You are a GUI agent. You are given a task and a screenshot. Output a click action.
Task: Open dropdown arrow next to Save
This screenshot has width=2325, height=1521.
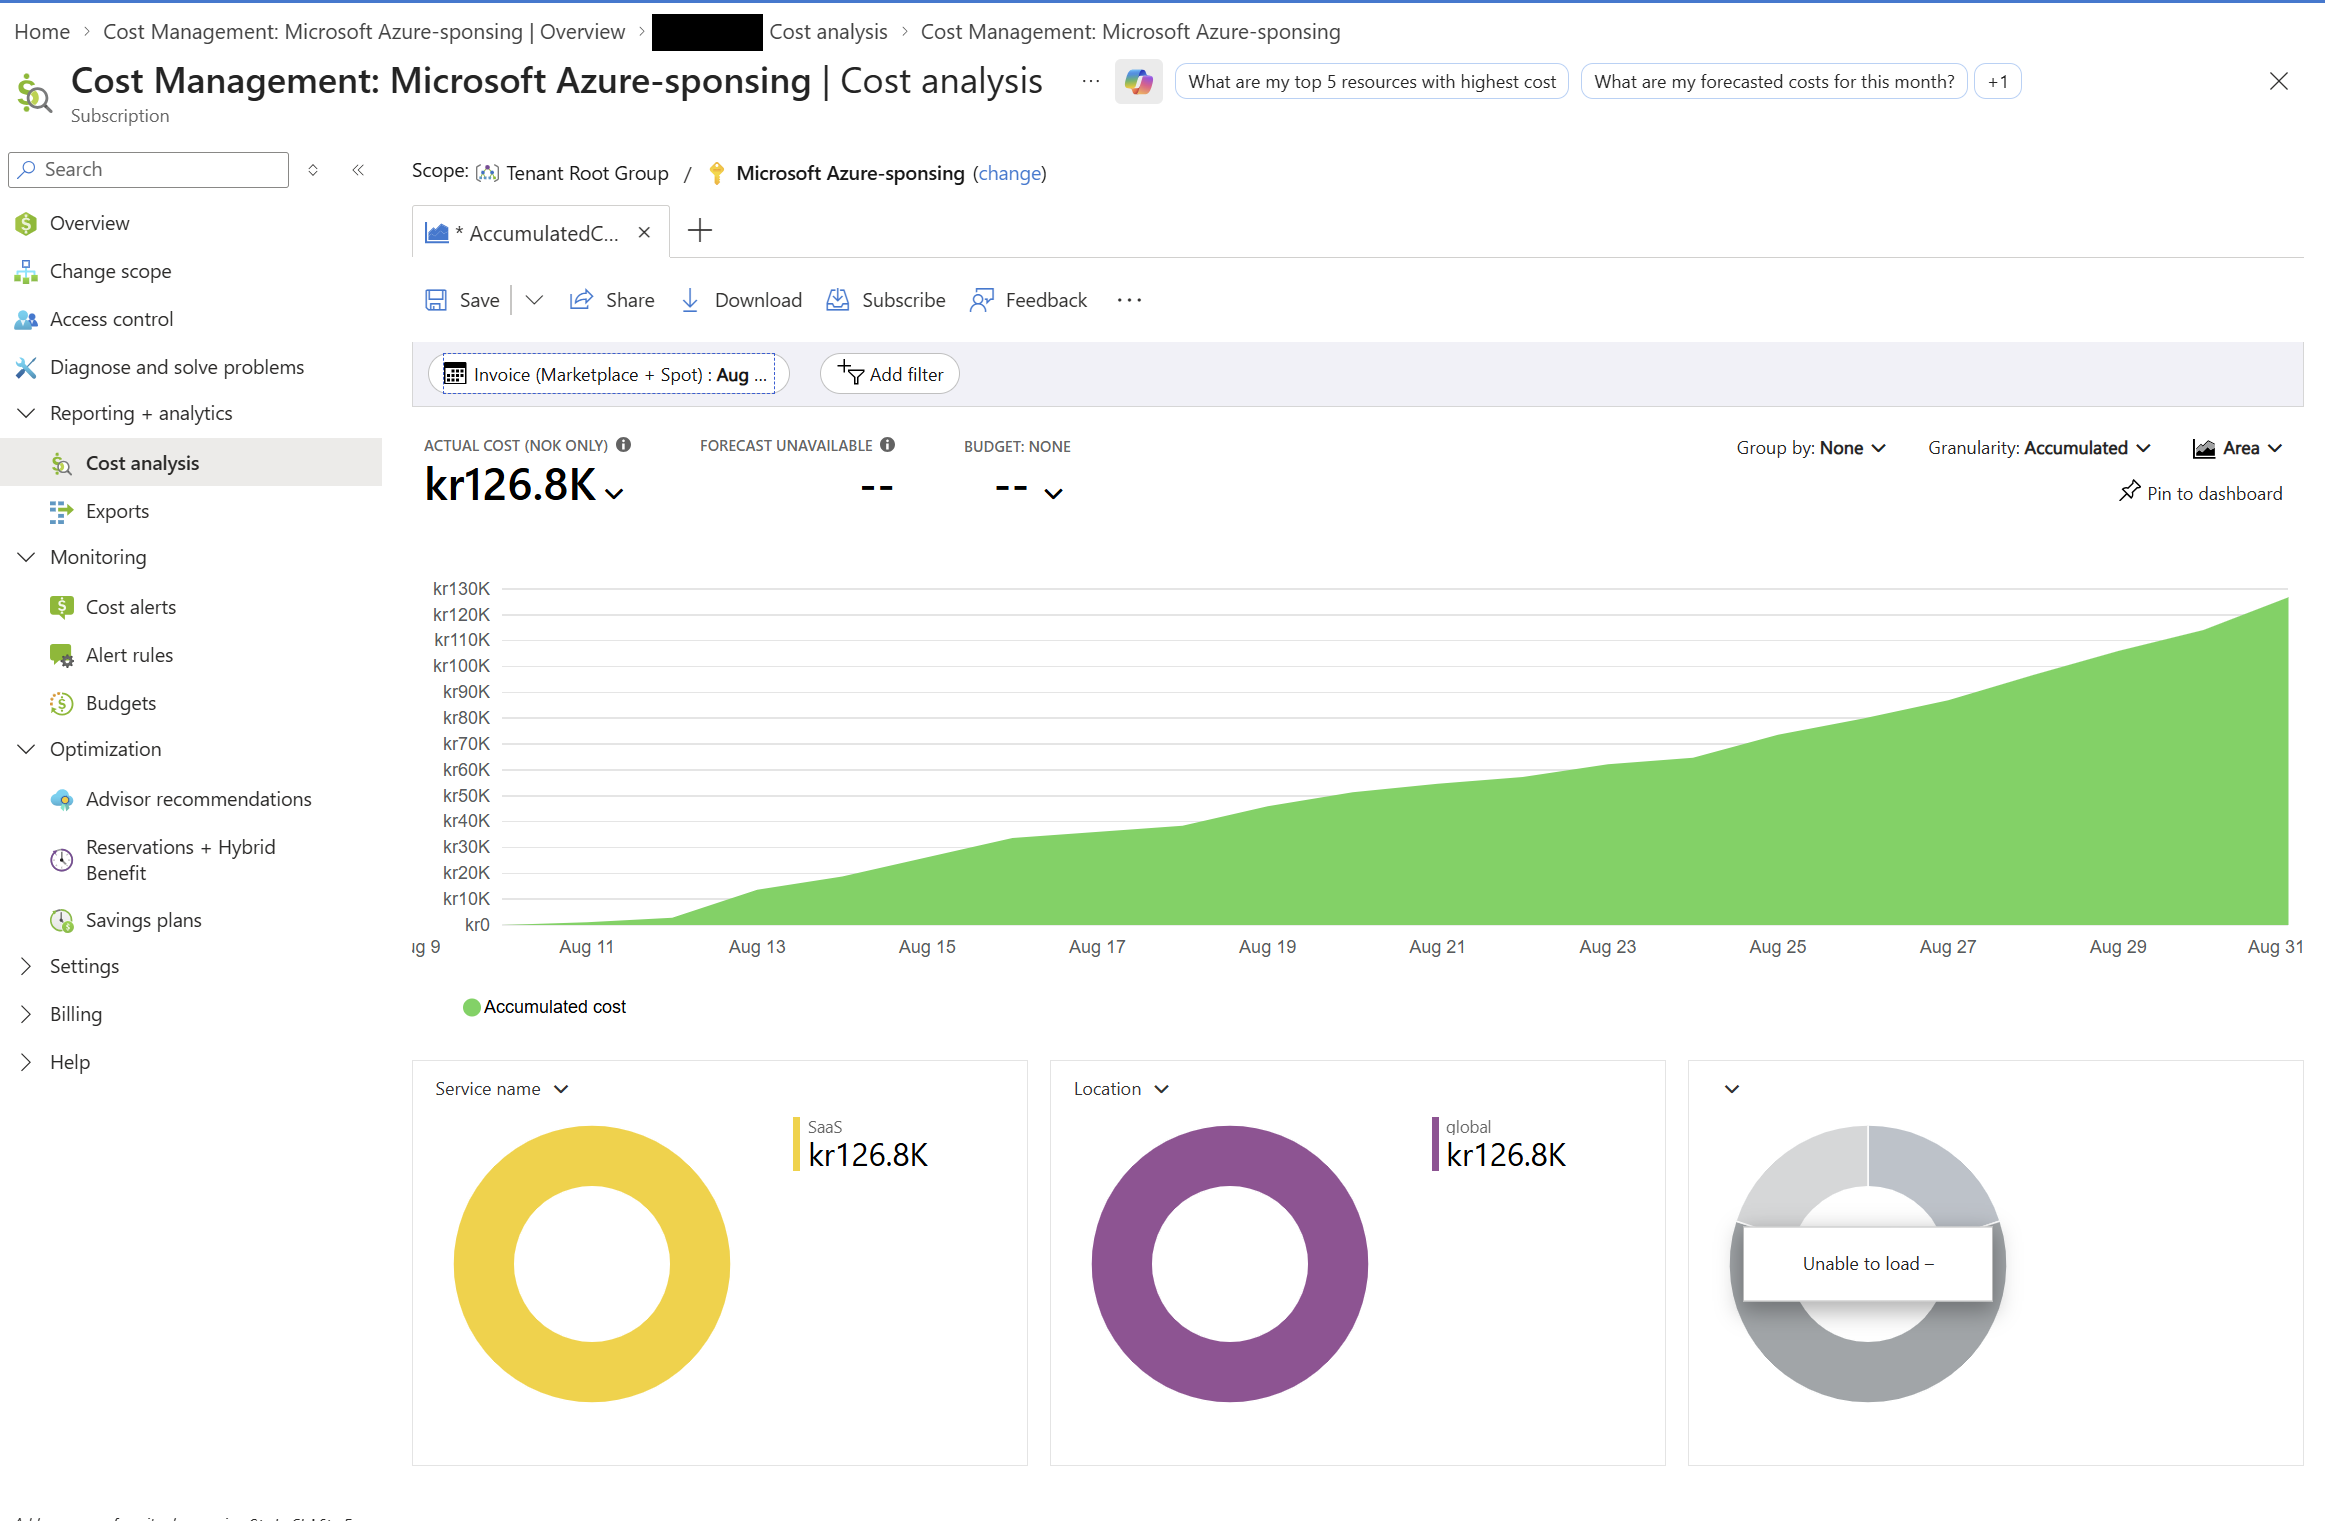[534, 300]
